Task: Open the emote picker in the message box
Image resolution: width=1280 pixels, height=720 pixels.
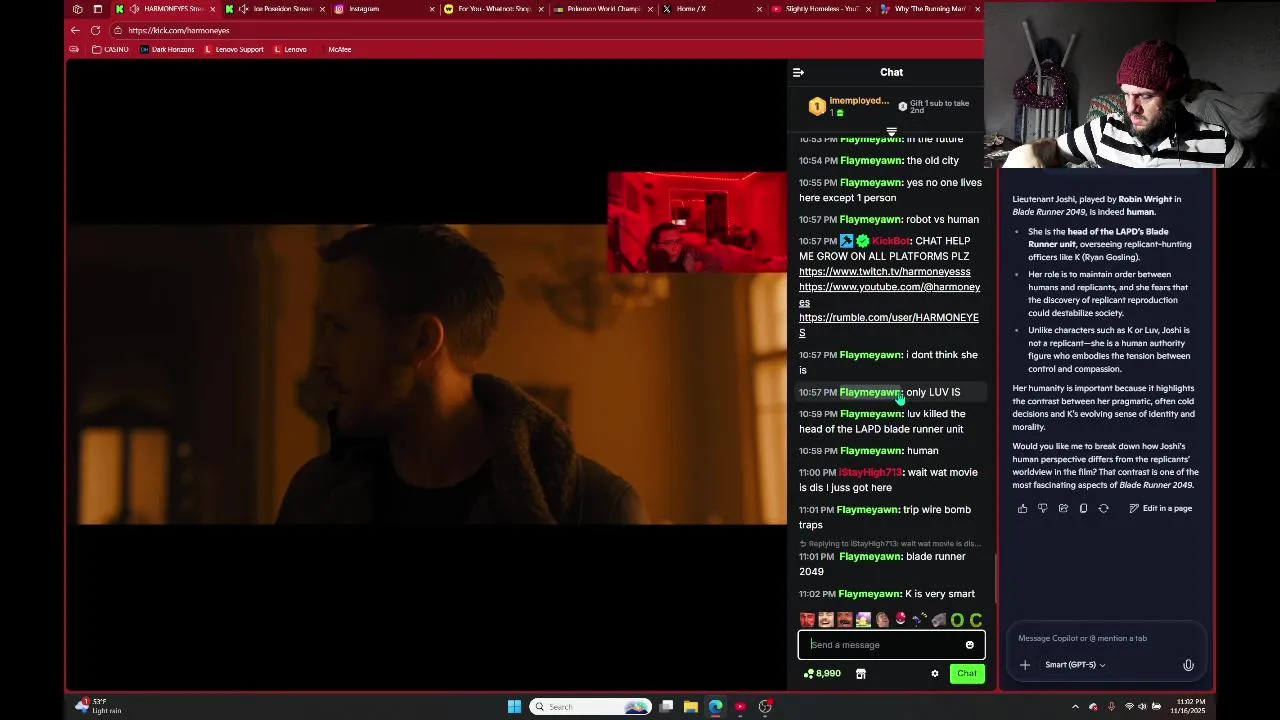Action: tap(969, 645)
